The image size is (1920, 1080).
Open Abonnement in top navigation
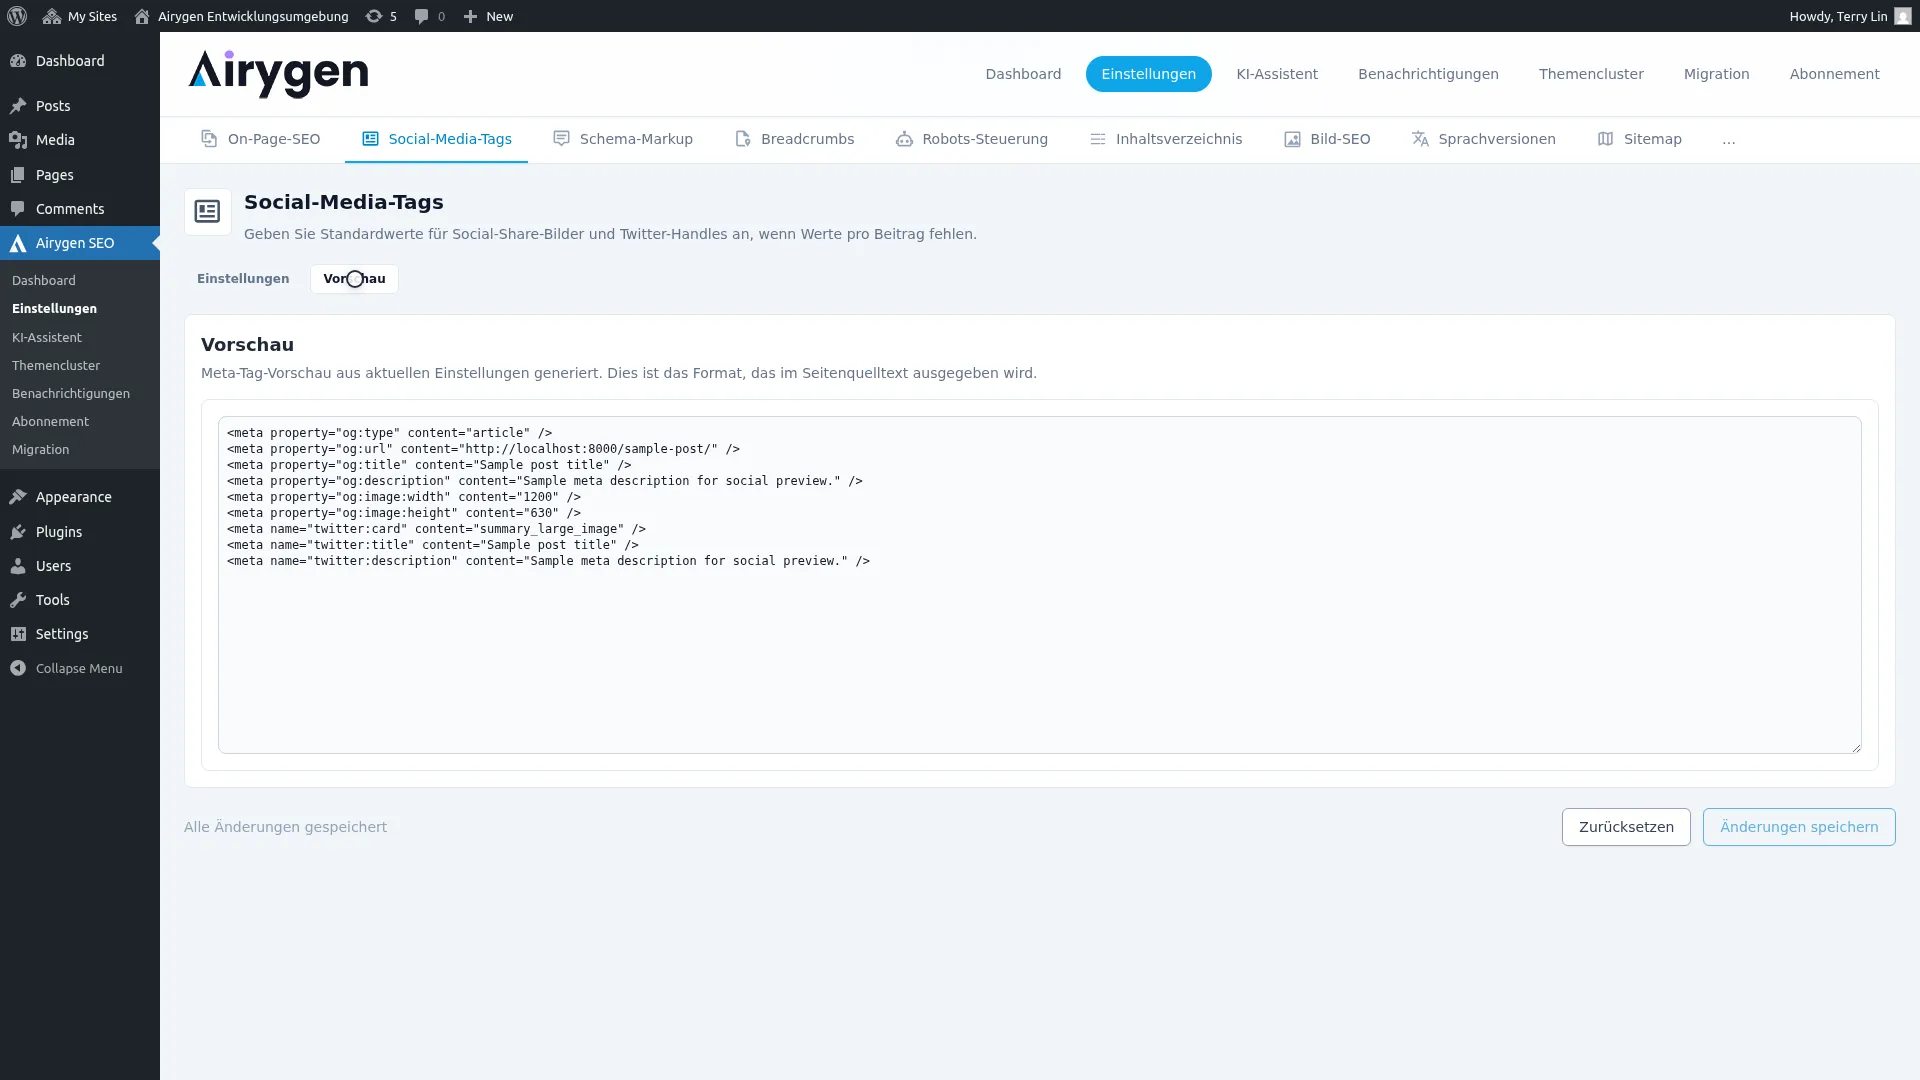point(1834,74)
